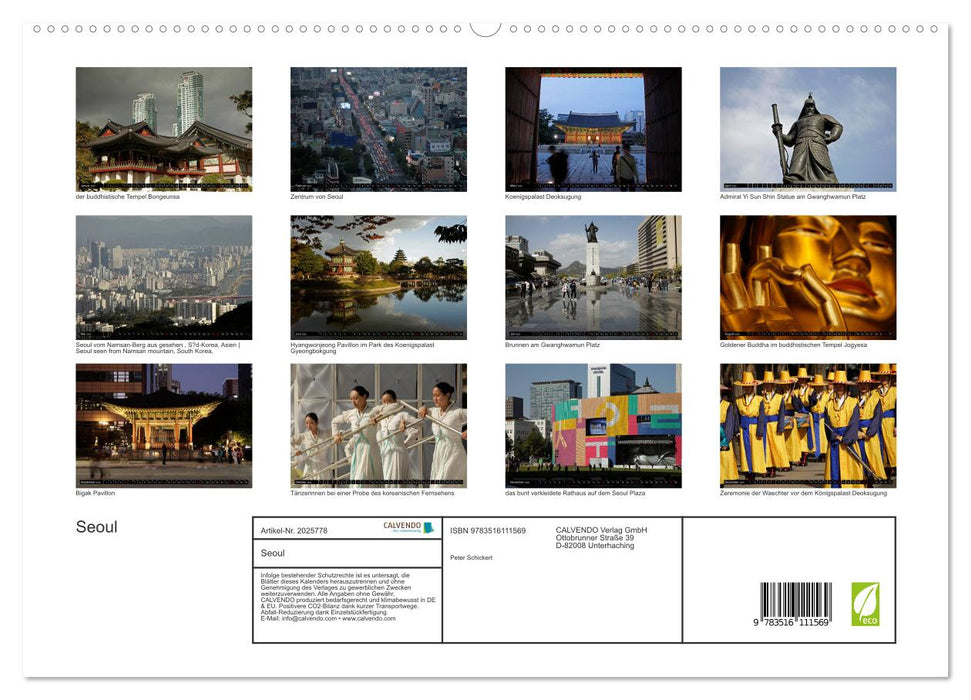Click the Brunnen am Gwanghwamun Platz photo
The image size is (971, 700).
click(592, 276)
